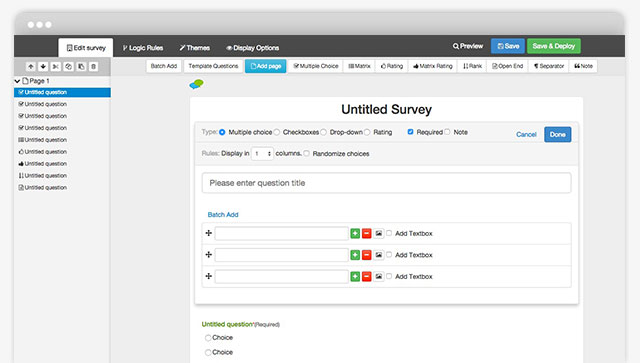Click the question title input field
Screen dimensions: 640x363
[387, 183]
